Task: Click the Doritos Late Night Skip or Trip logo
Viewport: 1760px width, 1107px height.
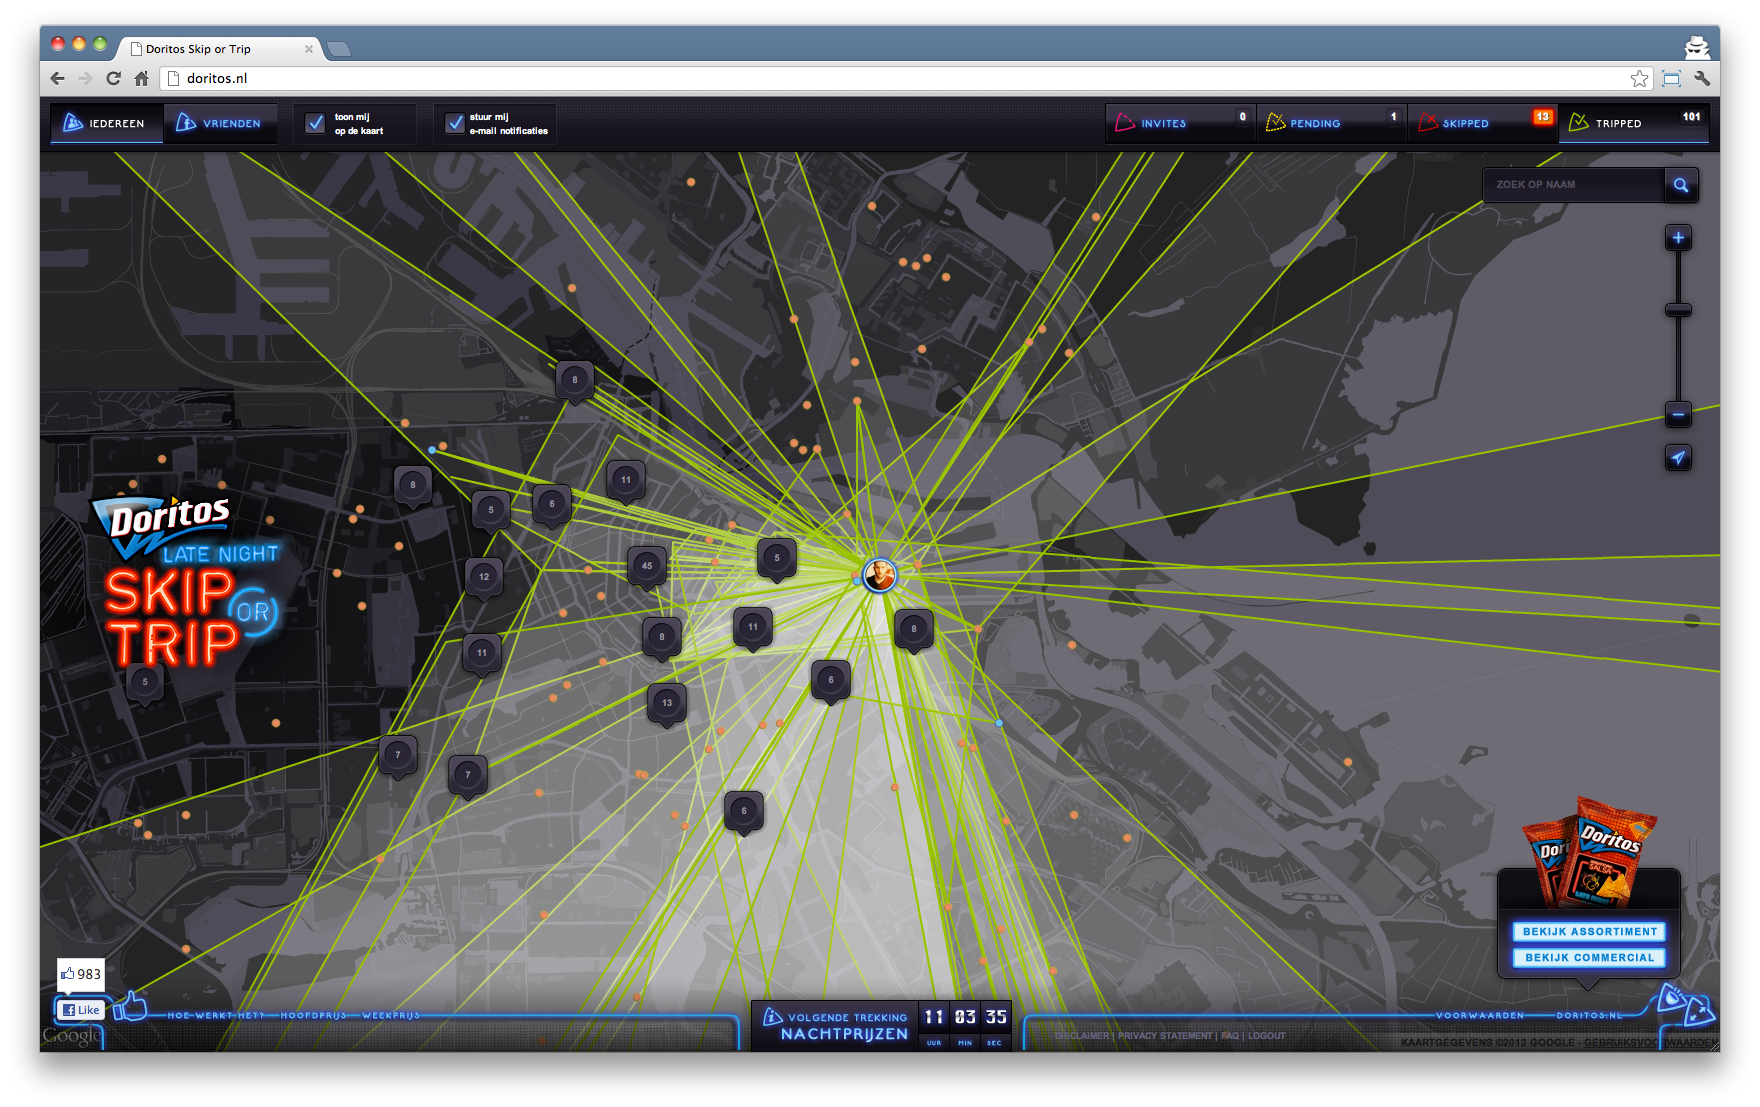Action: click(x=185, y=580)
